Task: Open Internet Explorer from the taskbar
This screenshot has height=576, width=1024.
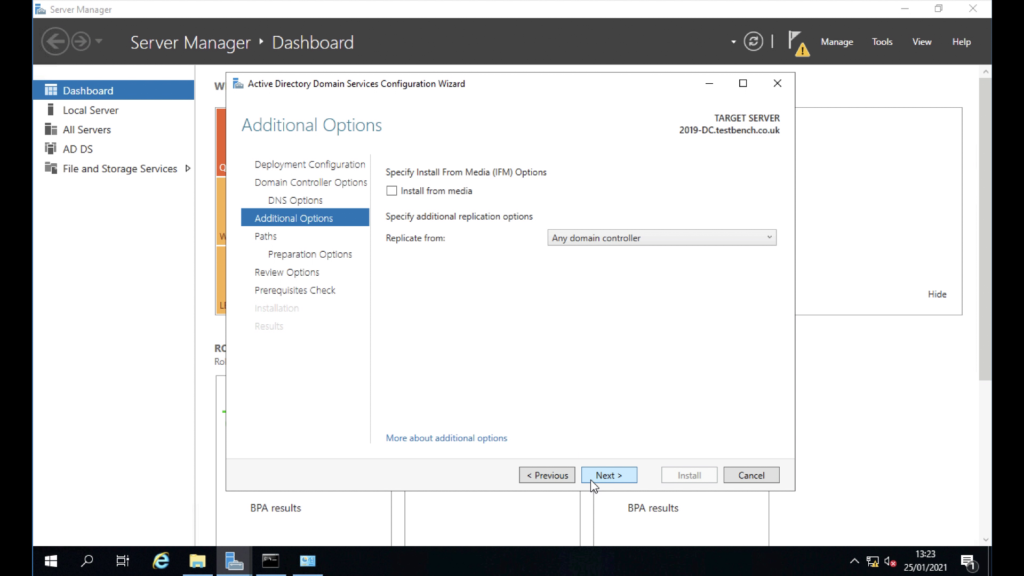Action: click(x=160, y=560)
